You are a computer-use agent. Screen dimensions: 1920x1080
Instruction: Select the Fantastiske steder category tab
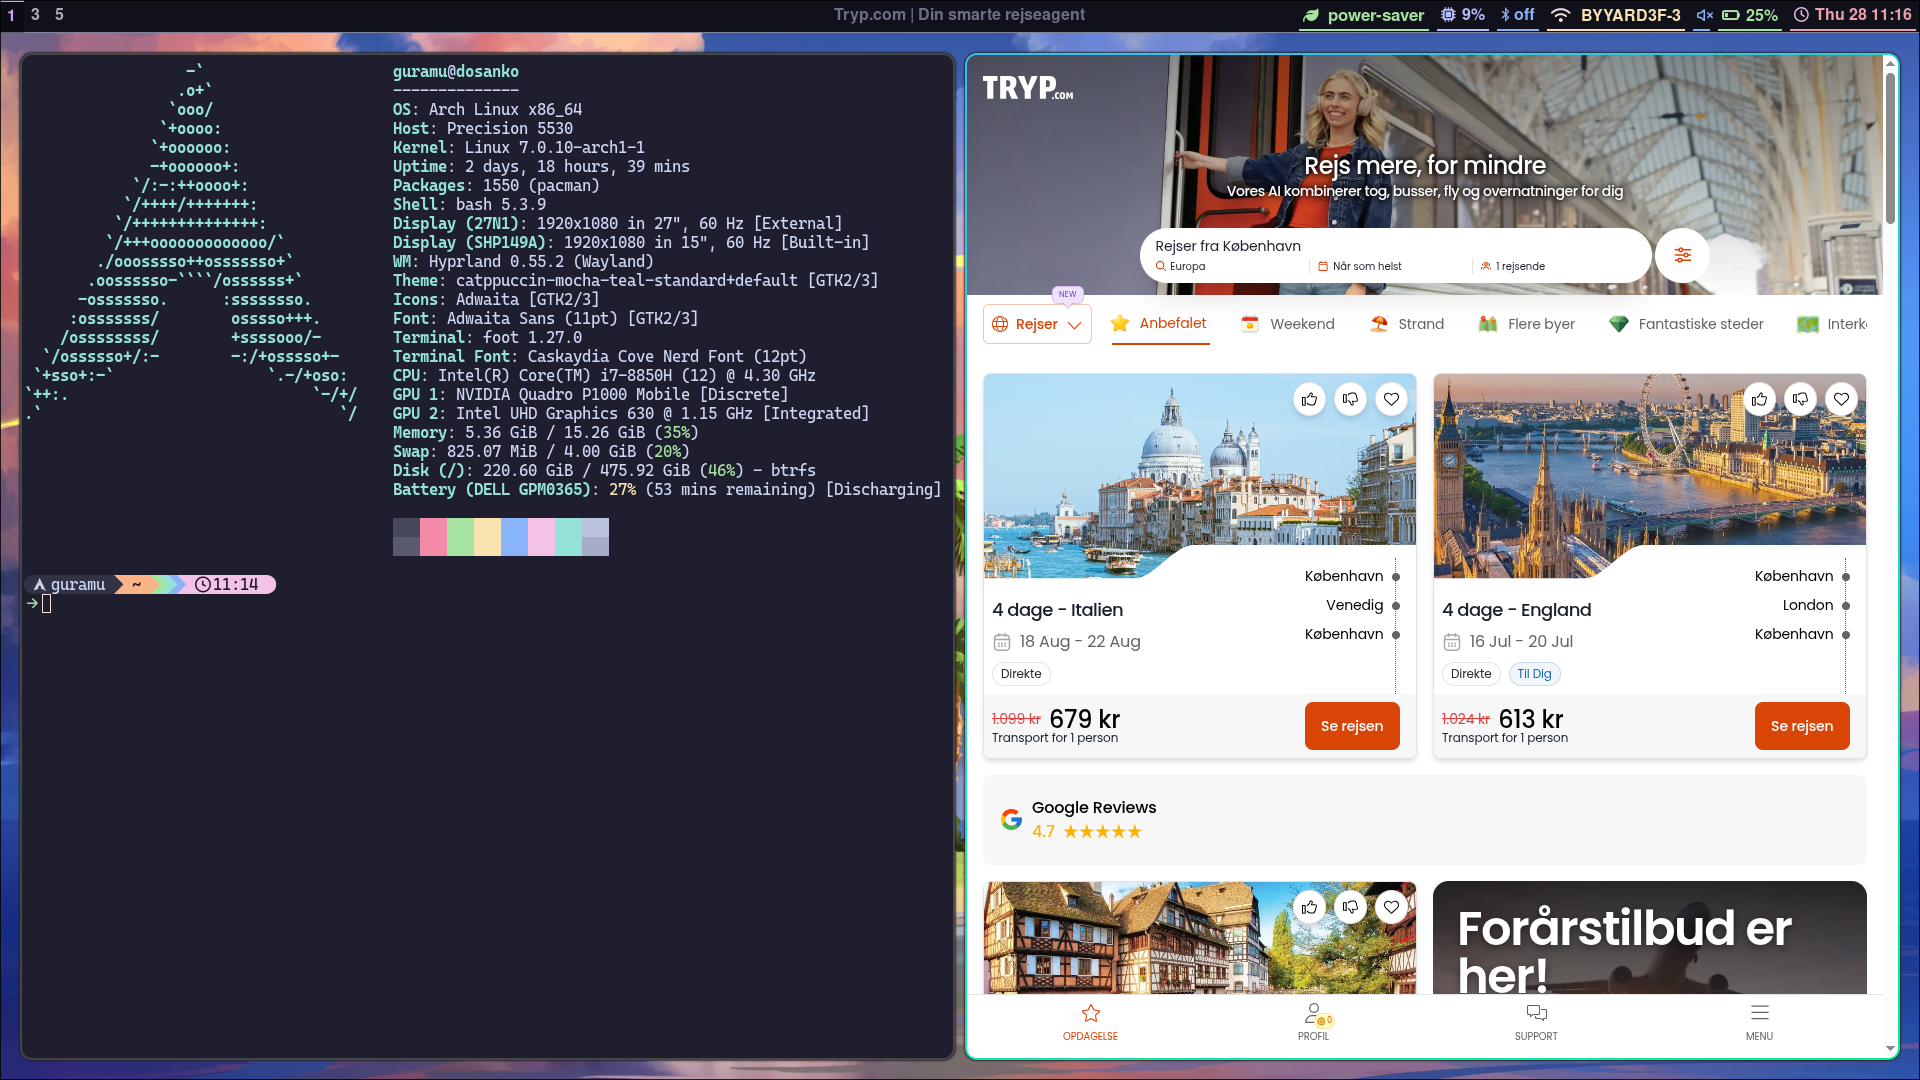tap(1686, 324)
